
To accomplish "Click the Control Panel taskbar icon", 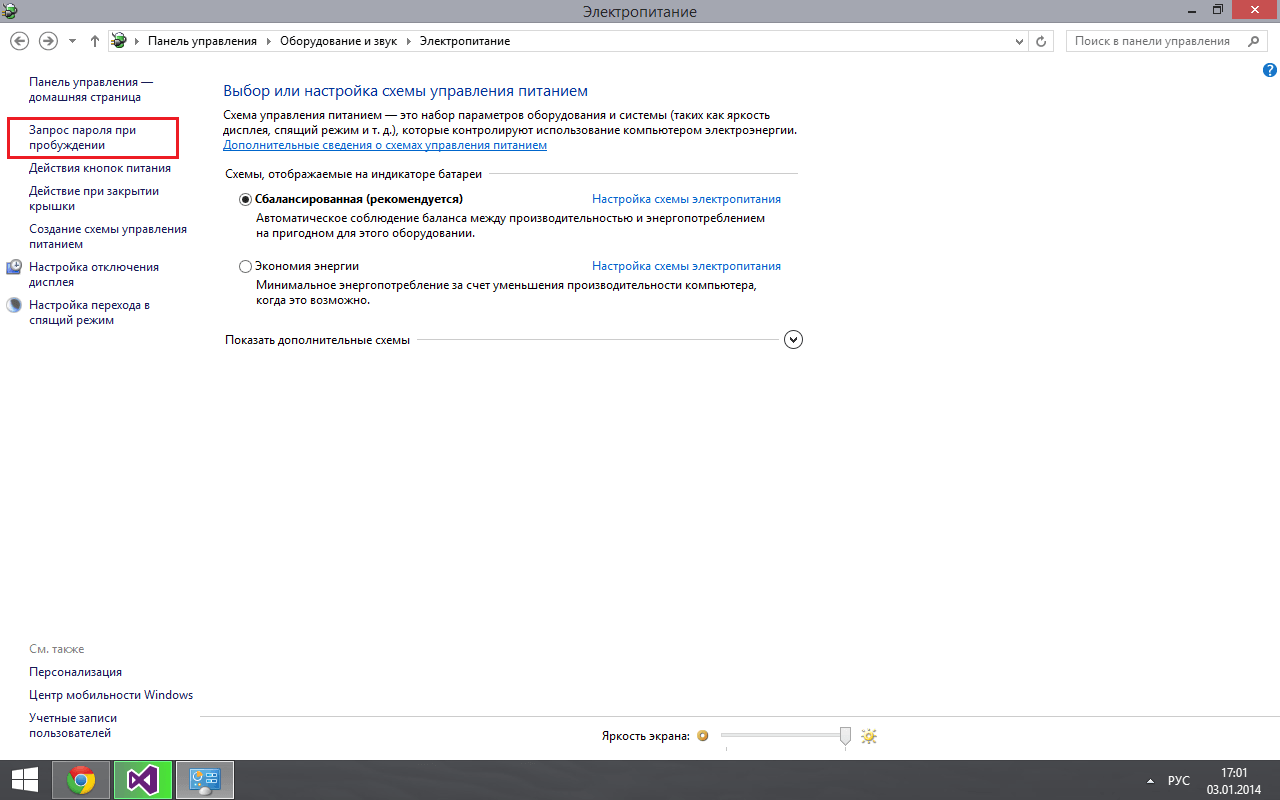I will click(205, 780).
